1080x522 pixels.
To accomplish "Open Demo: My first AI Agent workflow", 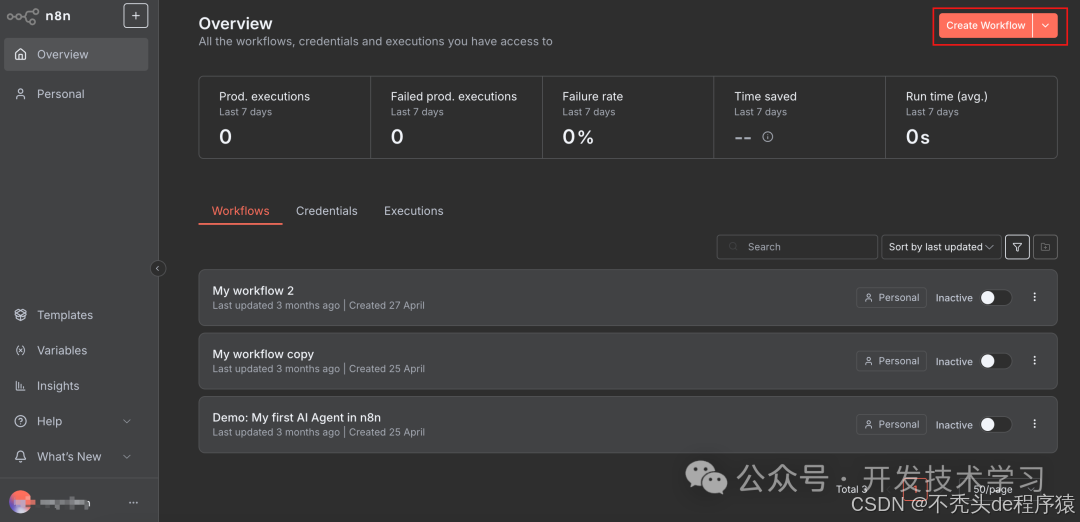I will [x=628, y=424].
